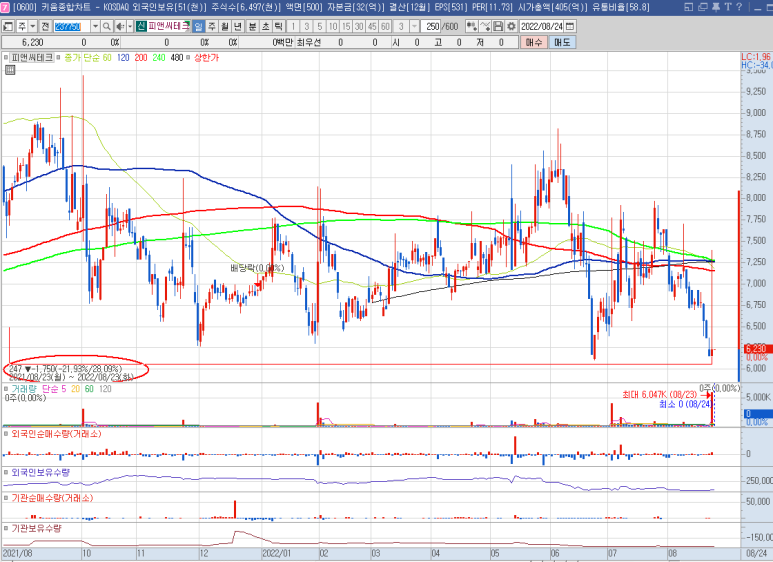The width and height of the screenshot is (773, 562).
Task: Select the yearly 년 period toggle
Action: pyautogui.click(x=238, y=26)
